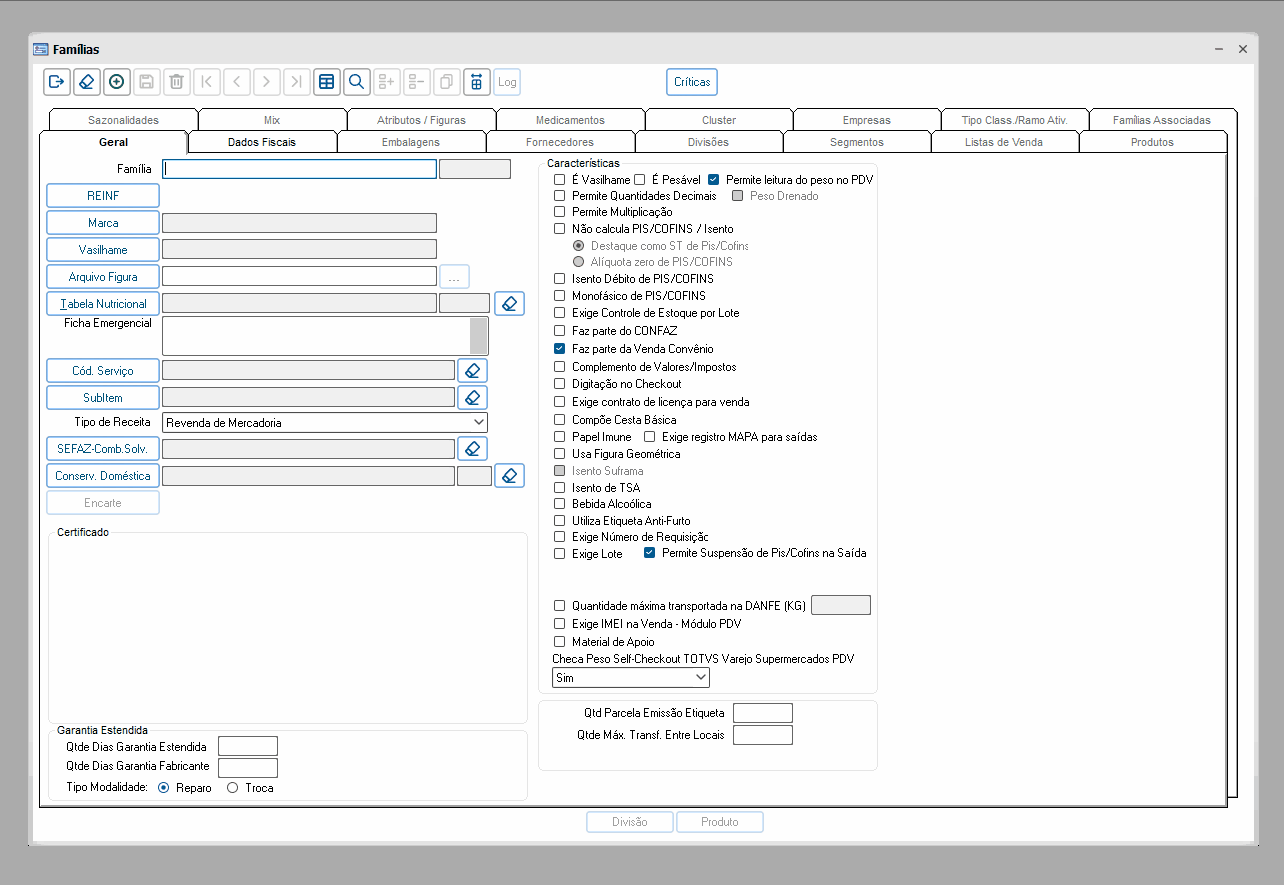This screenshot has height=885, width=1284.
Task: Enable Permite Quantidades Decimais
Action: [560, 196]
